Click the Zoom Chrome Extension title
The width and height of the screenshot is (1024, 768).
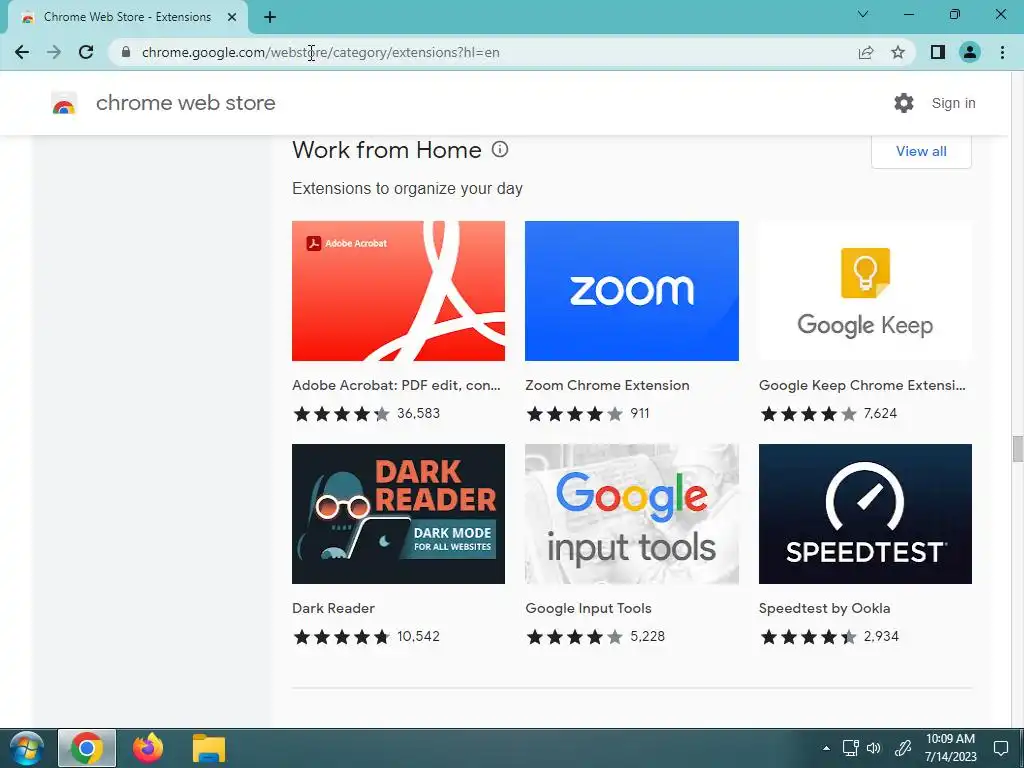[x=607, y=385]
